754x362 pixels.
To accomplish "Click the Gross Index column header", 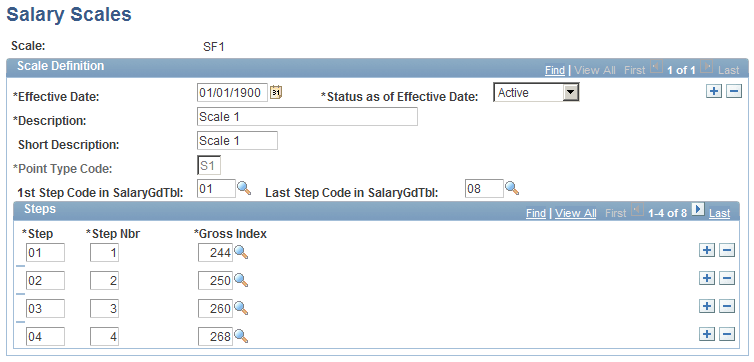I will click(x=230, y=234).
